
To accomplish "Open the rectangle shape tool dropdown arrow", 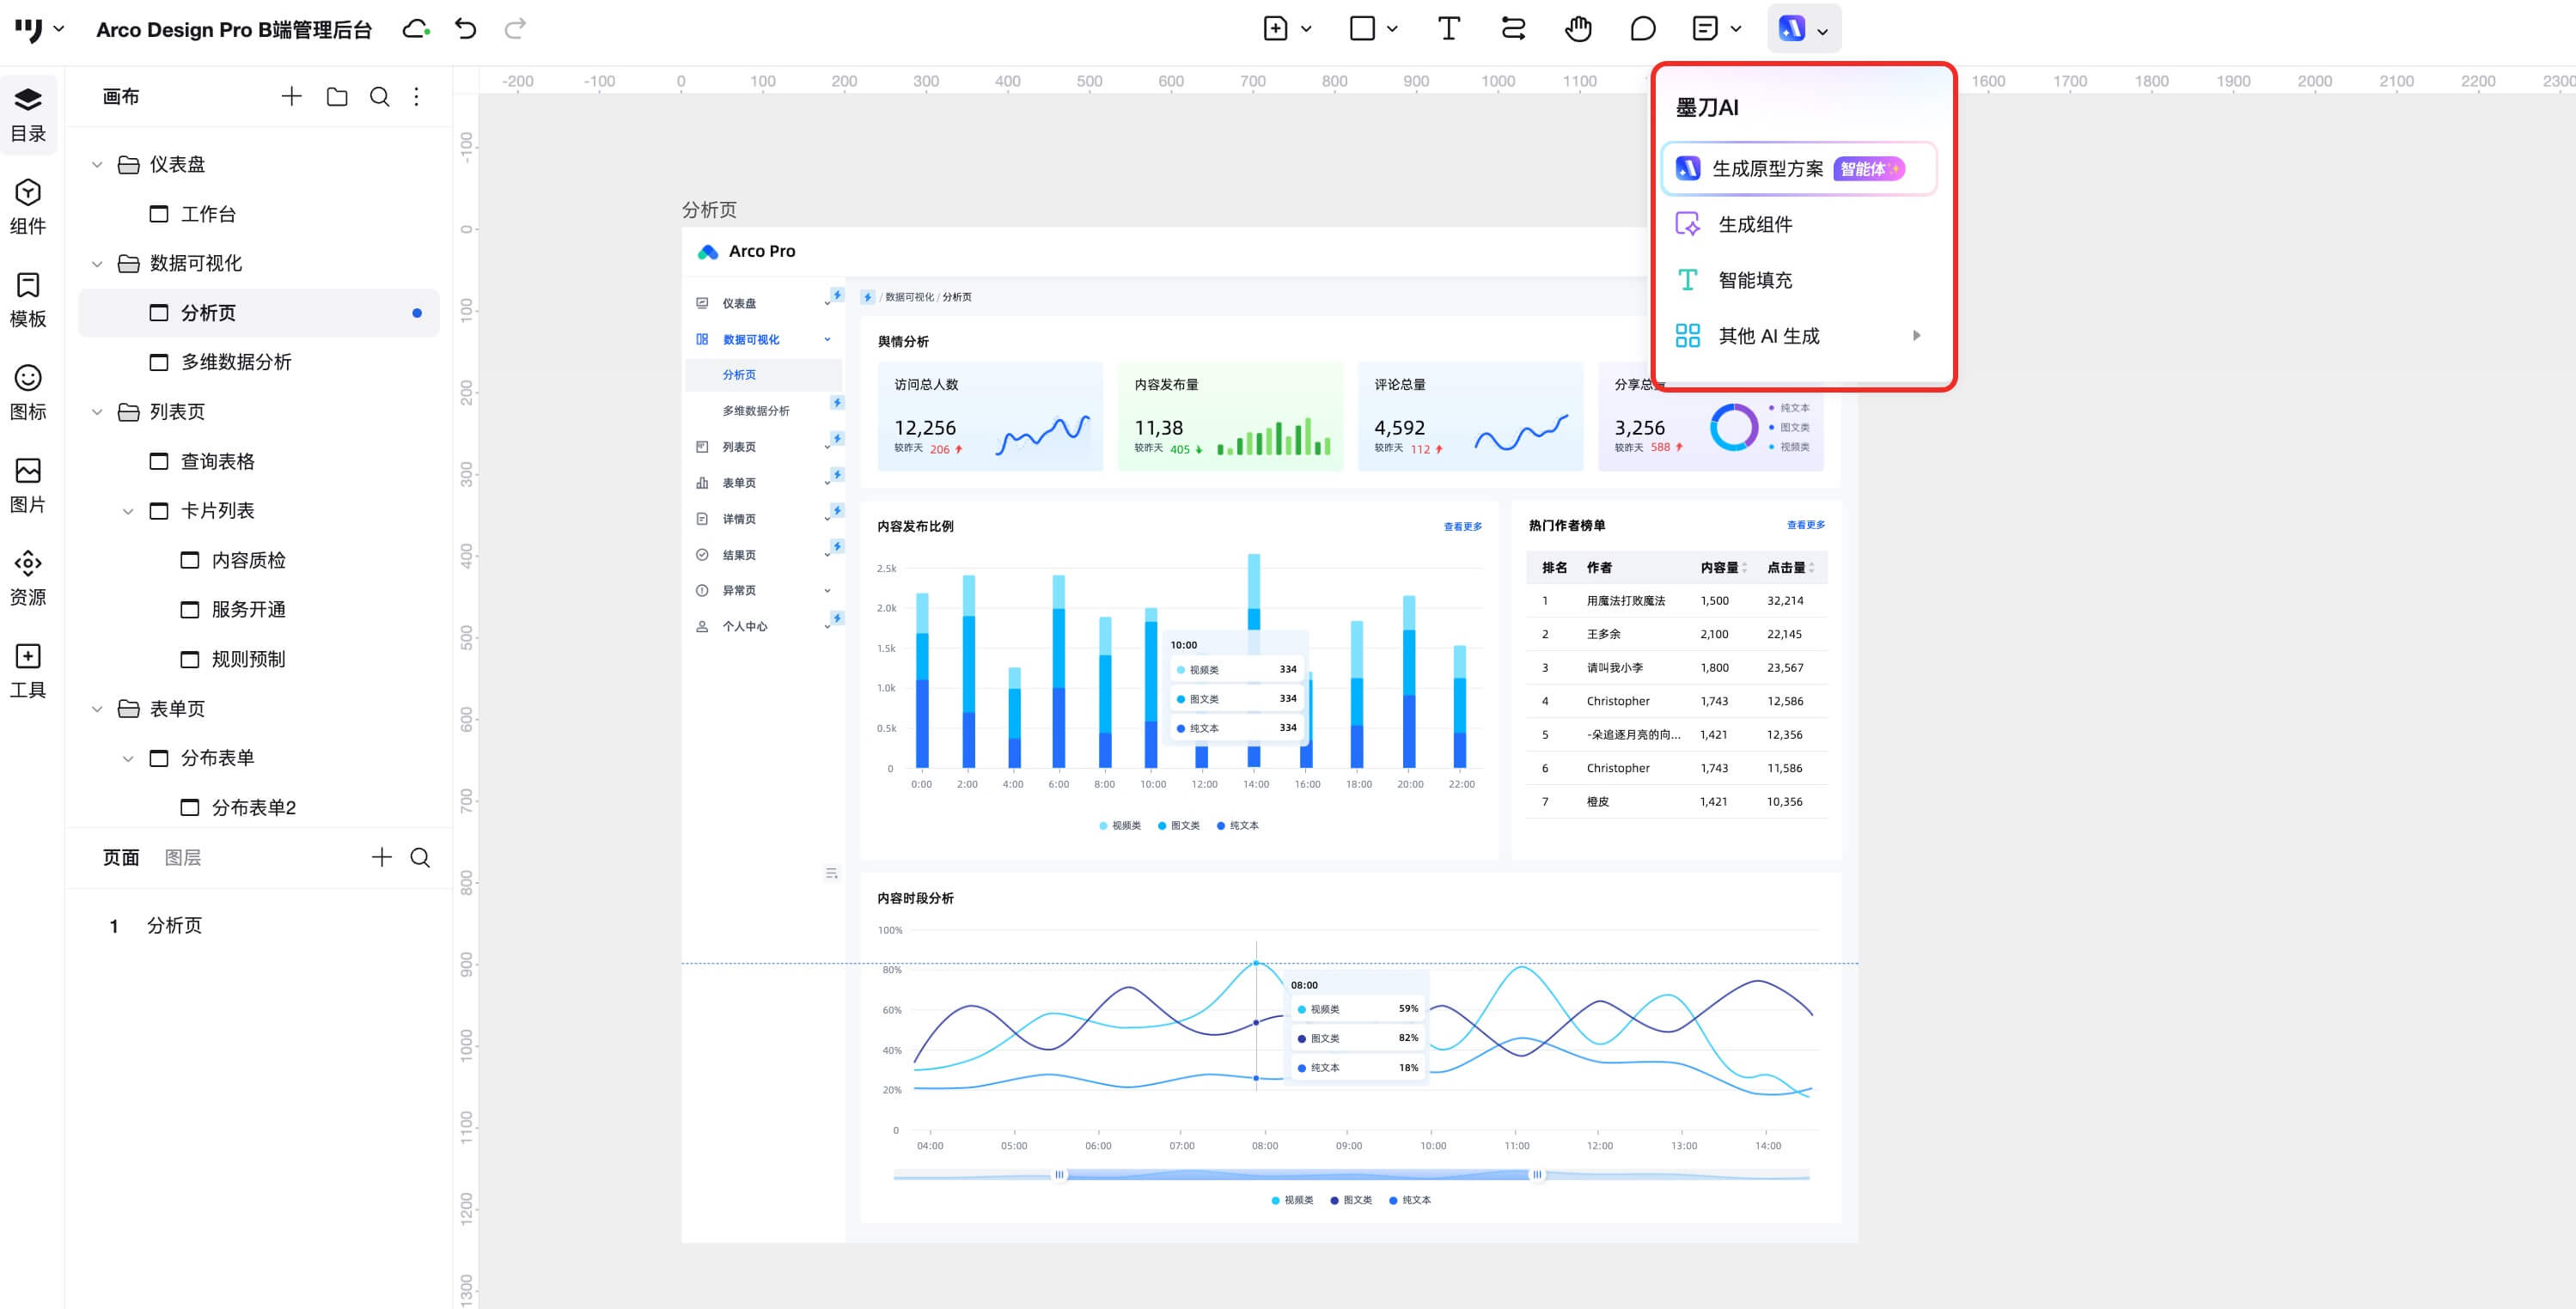I will (1392, 29).
